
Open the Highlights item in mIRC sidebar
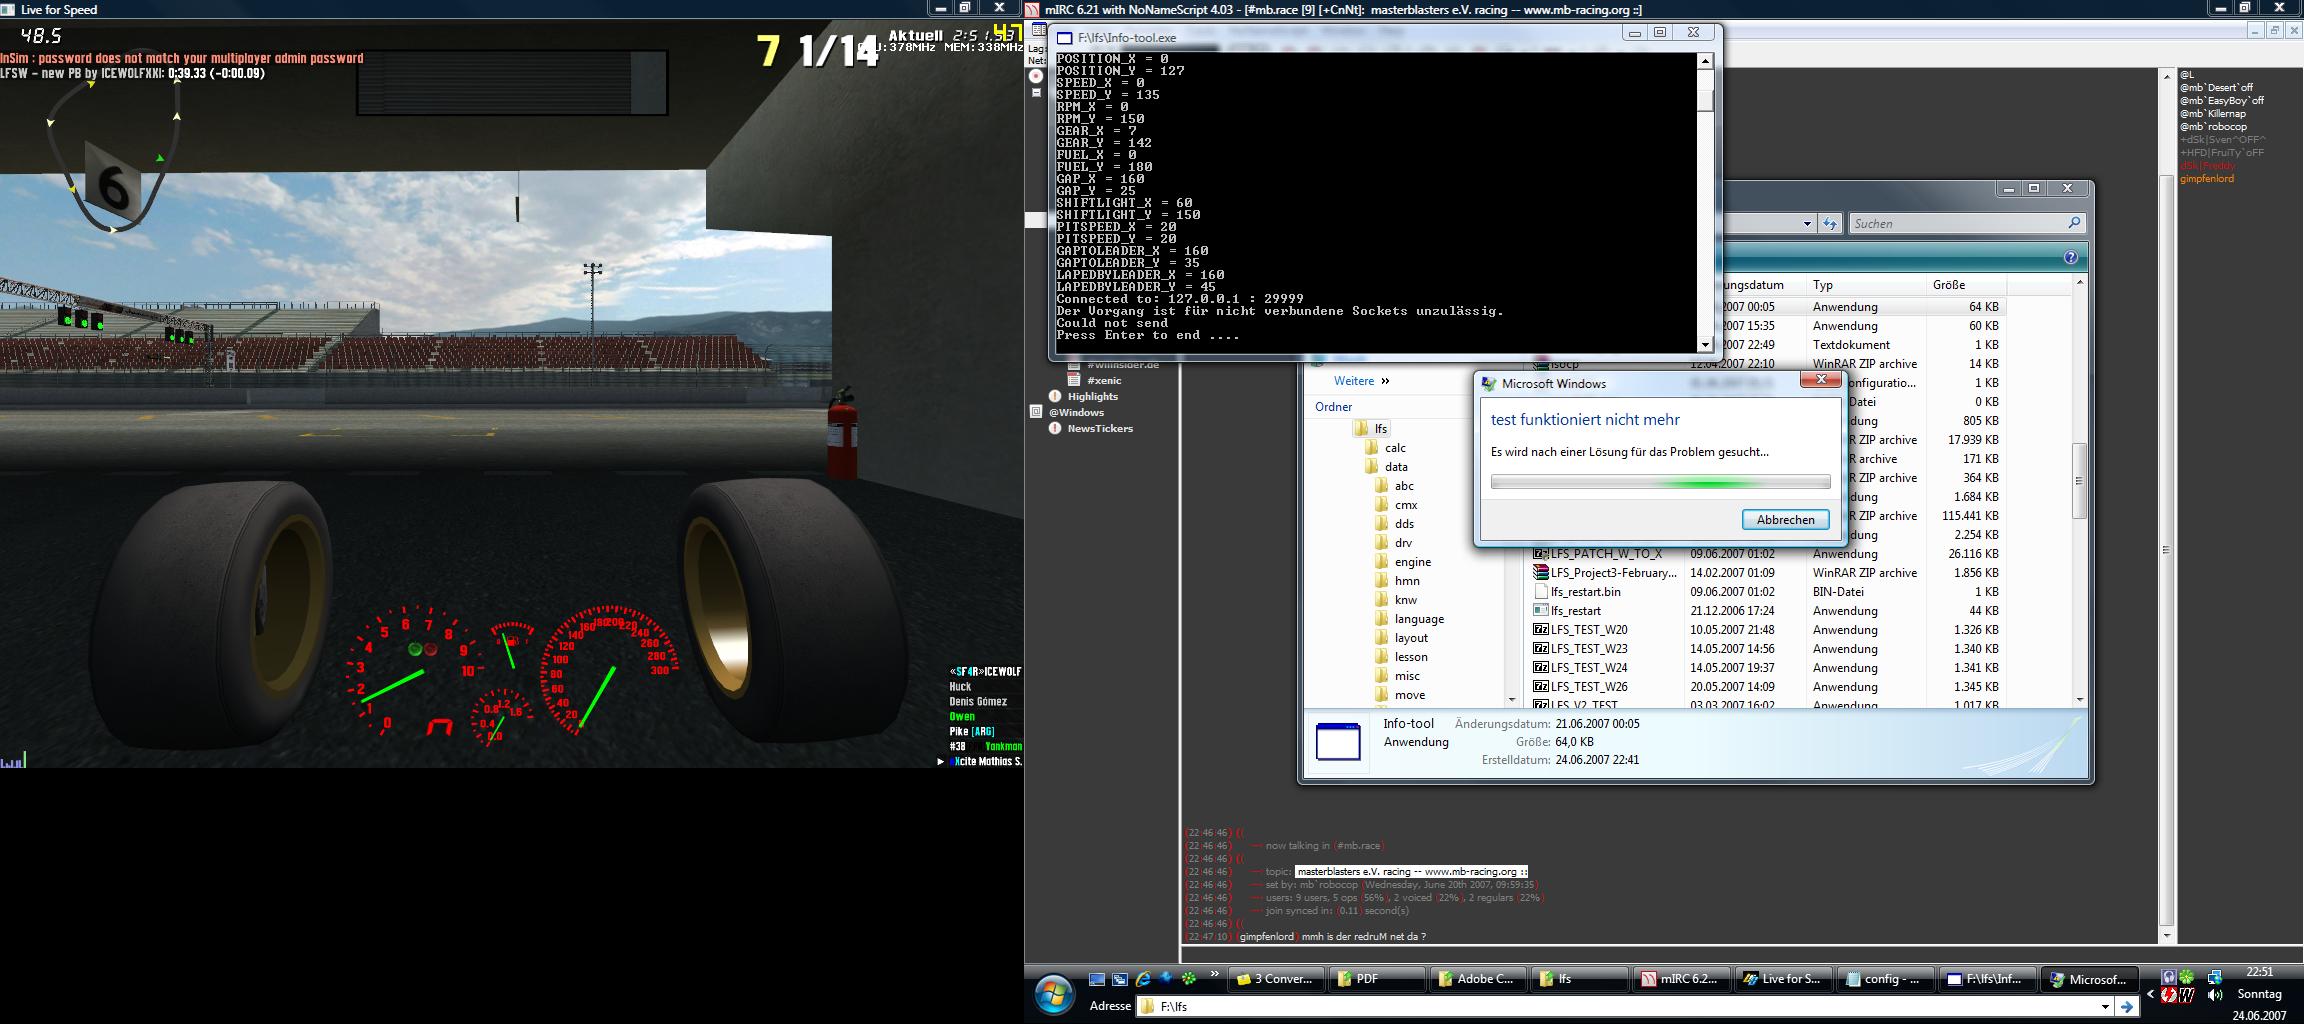[1092, 397]
